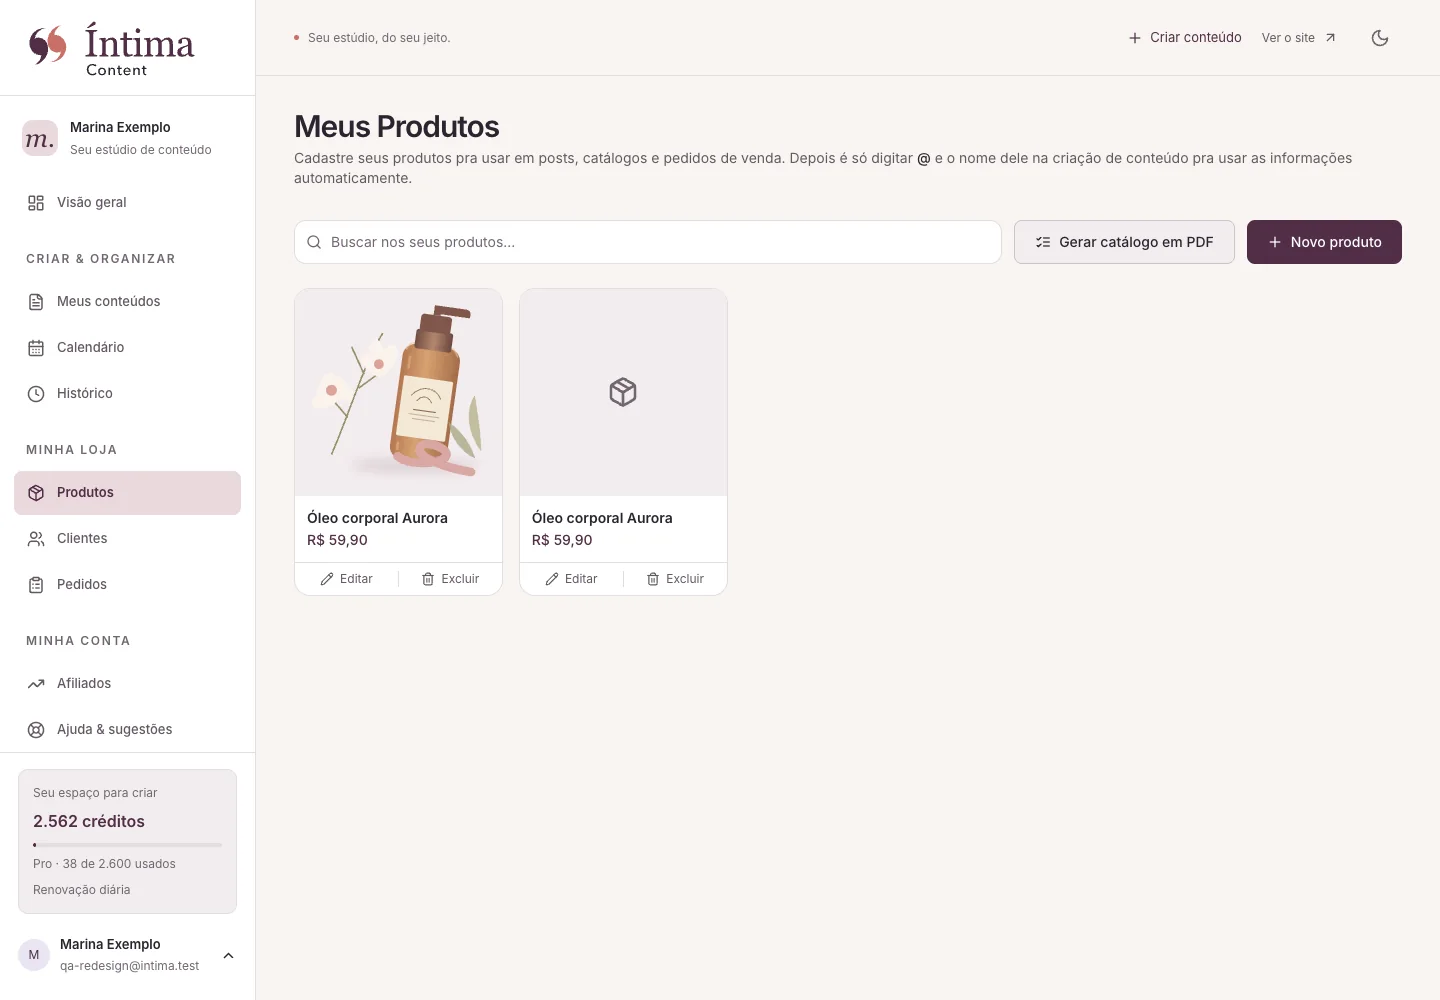Open the Afiliados page
Screen dimensions: 1440x1000
(x=128, y=684)
